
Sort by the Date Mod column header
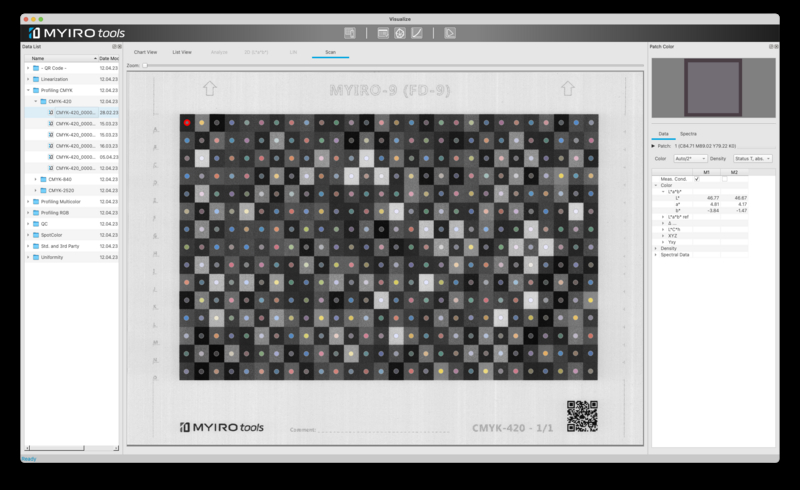[x=109, y=59]
